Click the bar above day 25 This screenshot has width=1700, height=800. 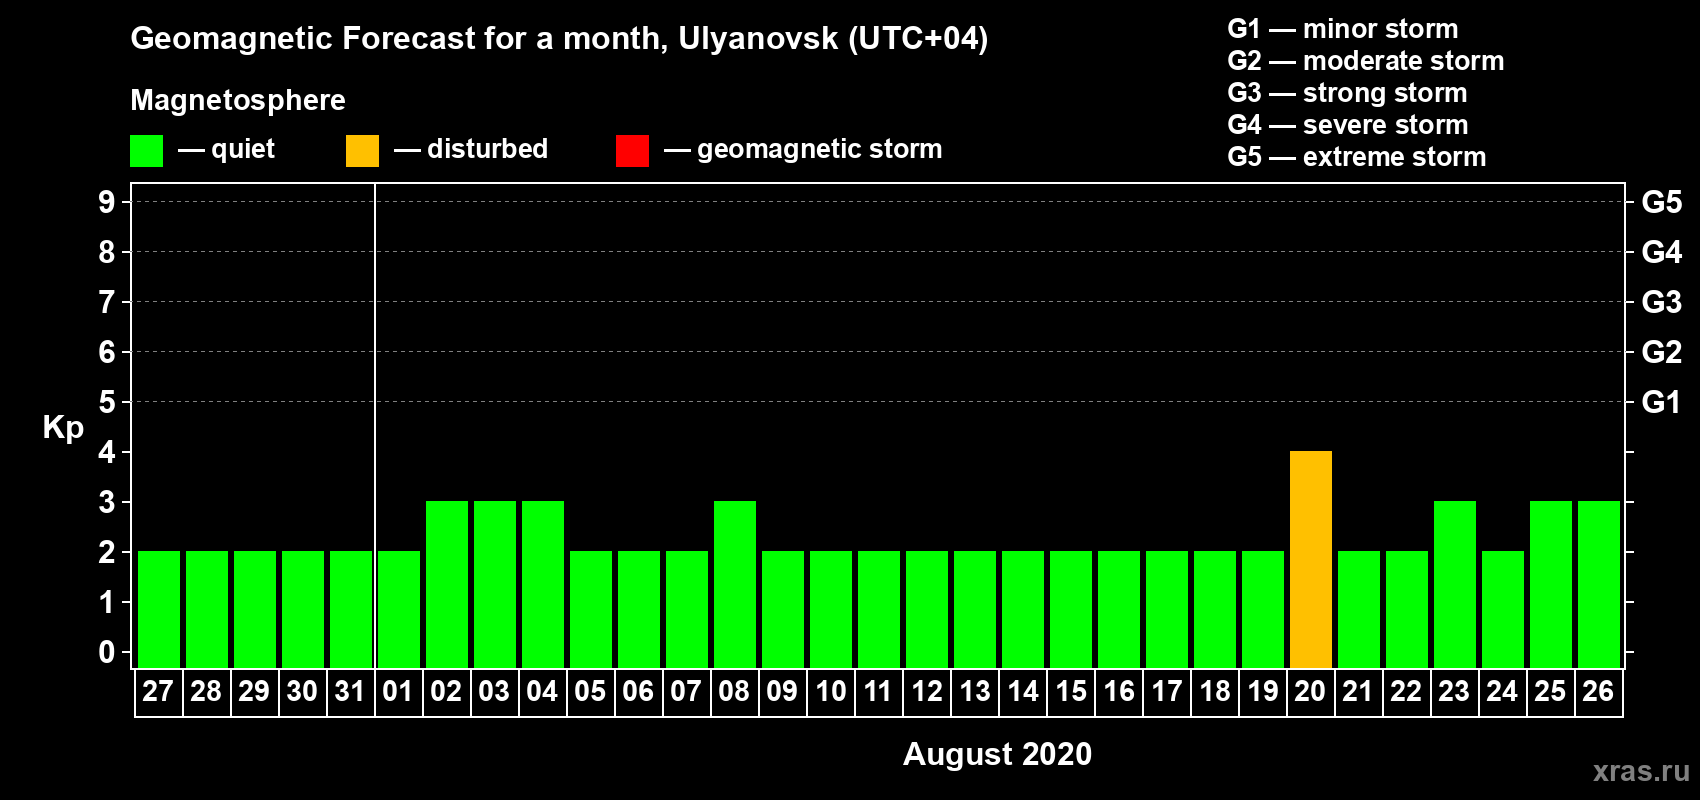point(1551,584)
